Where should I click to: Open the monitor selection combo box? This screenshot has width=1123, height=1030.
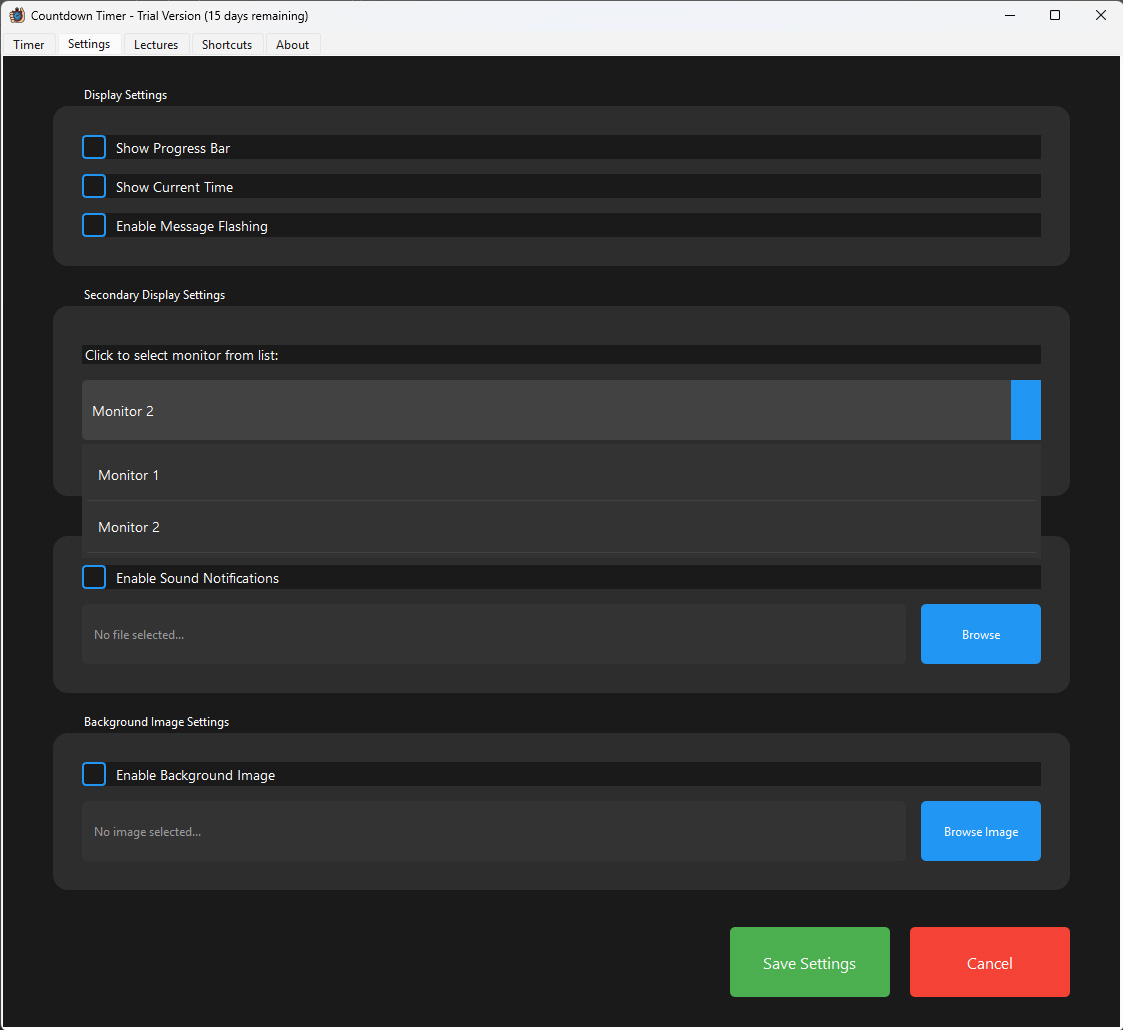click(545, 410)
